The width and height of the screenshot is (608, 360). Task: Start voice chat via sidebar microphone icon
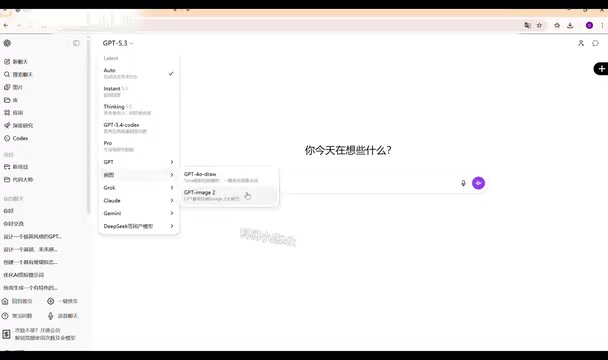coord(50,316)
